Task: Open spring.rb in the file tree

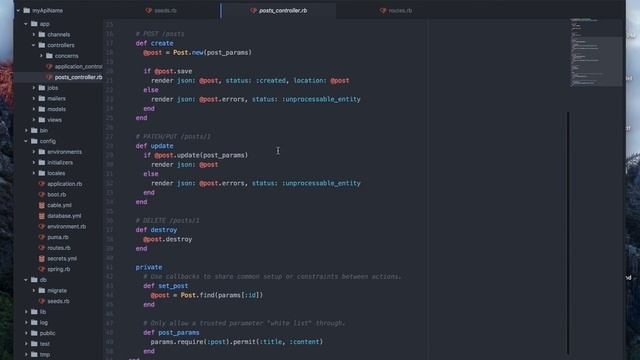Action: coord(58,269)
